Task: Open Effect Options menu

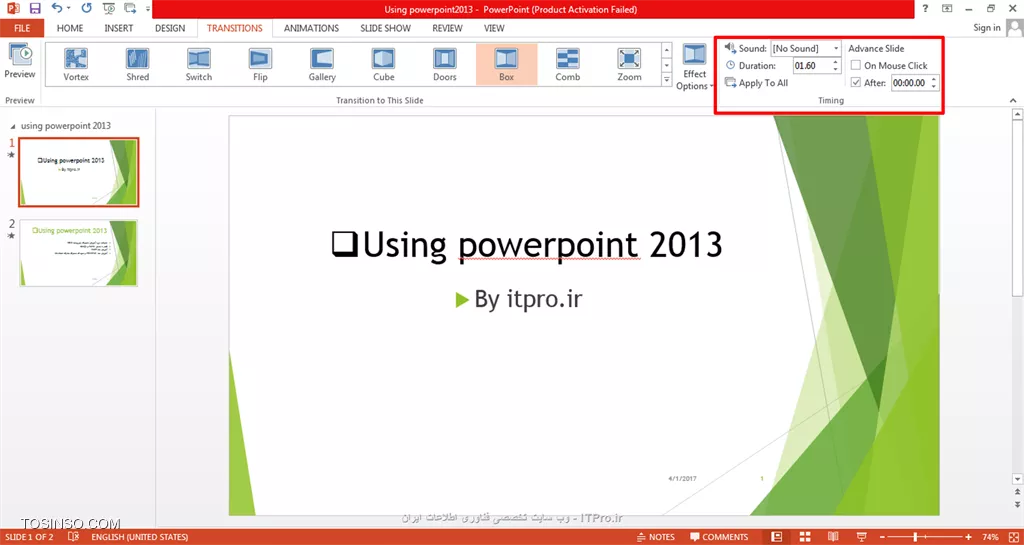Action: [x=695, y=67]
